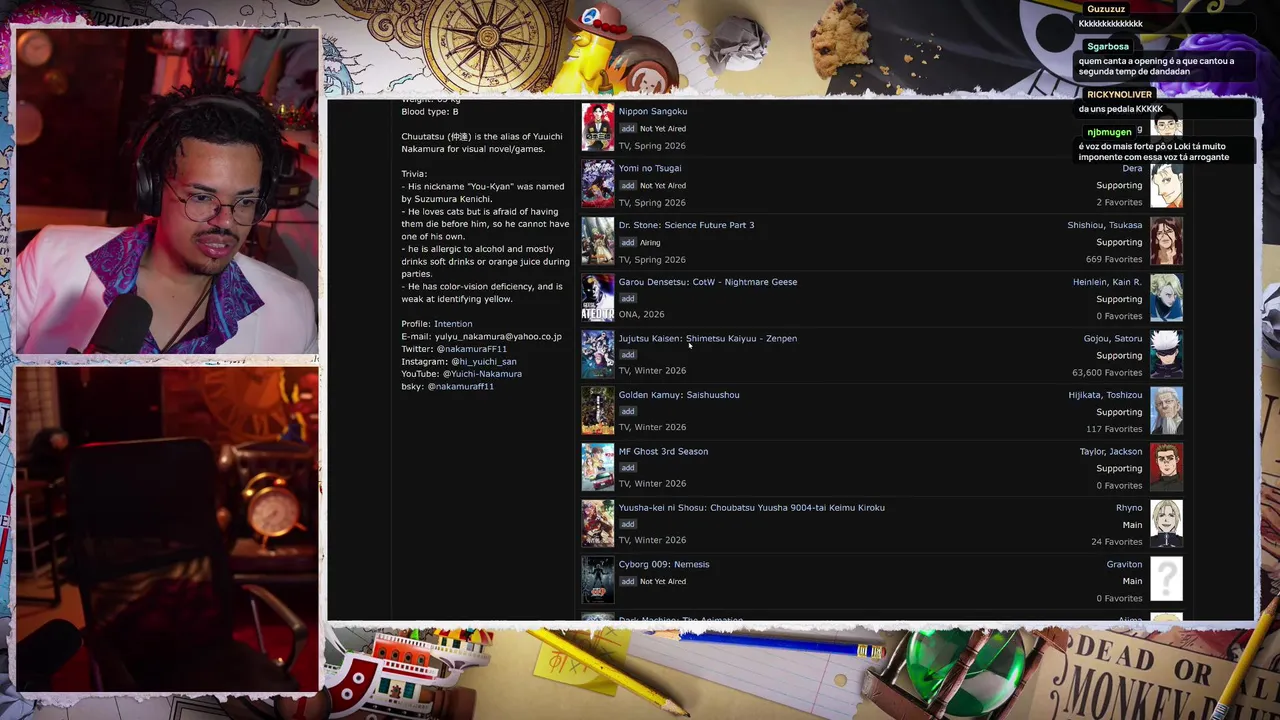Click chat username Sgarbosa
Image resolution: width=1280 pixels, height=720 pixels.
(1108, 46)
